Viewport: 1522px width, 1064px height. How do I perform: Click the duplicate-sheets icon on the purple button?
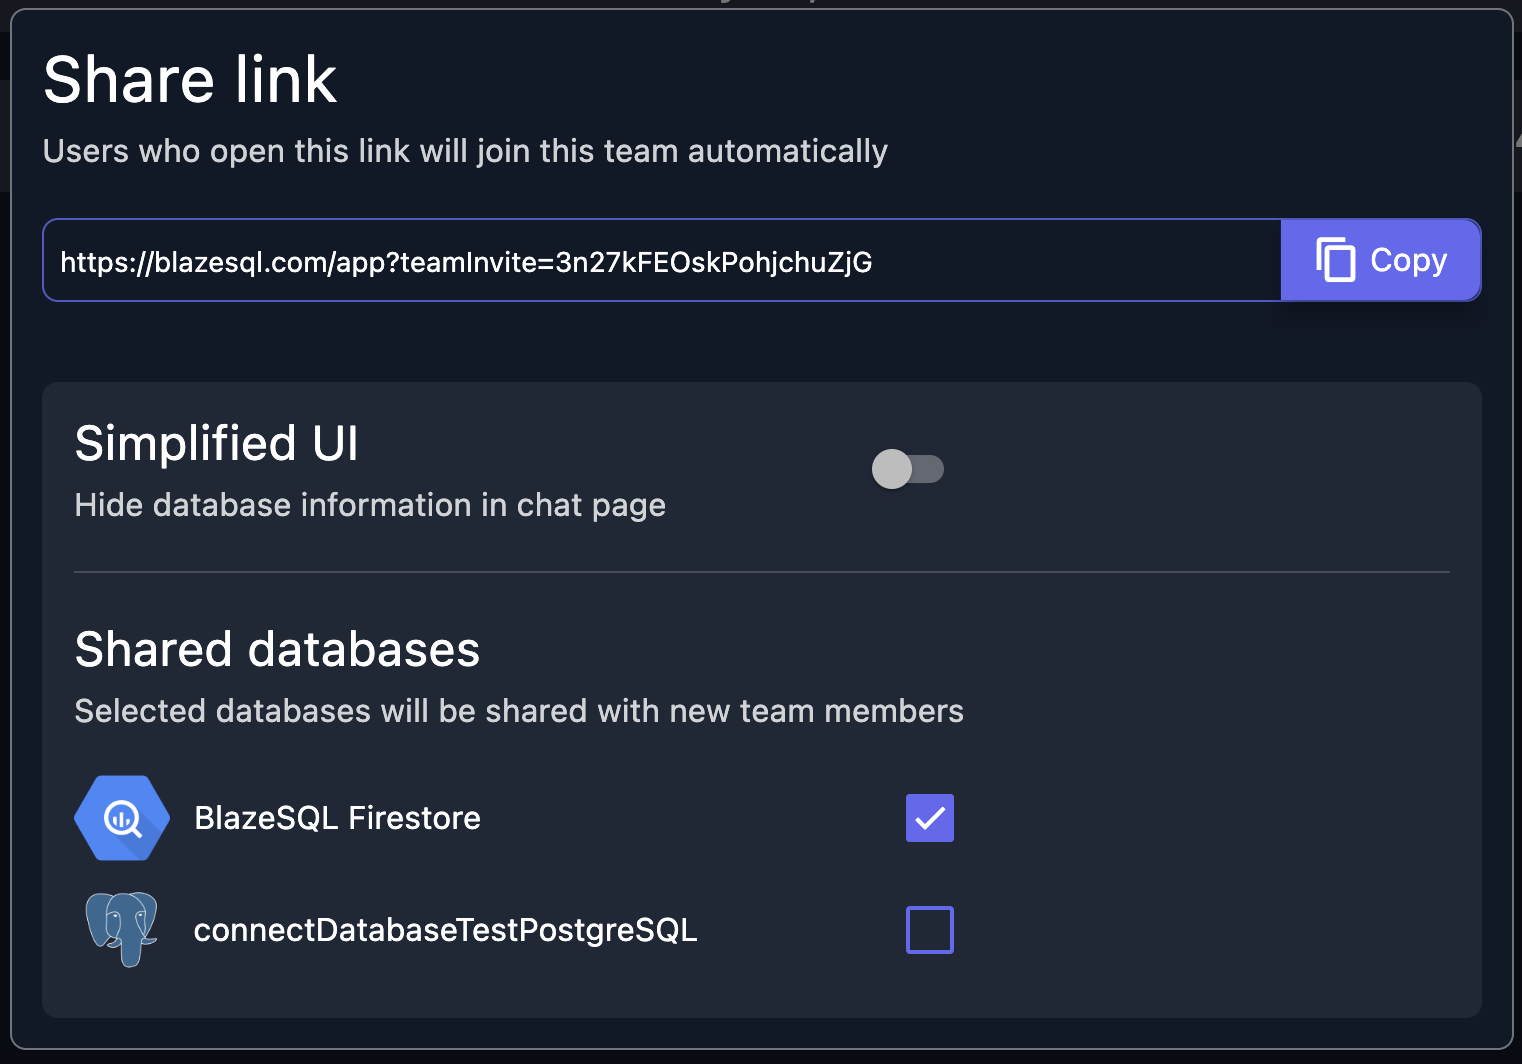coord(1337,260)
